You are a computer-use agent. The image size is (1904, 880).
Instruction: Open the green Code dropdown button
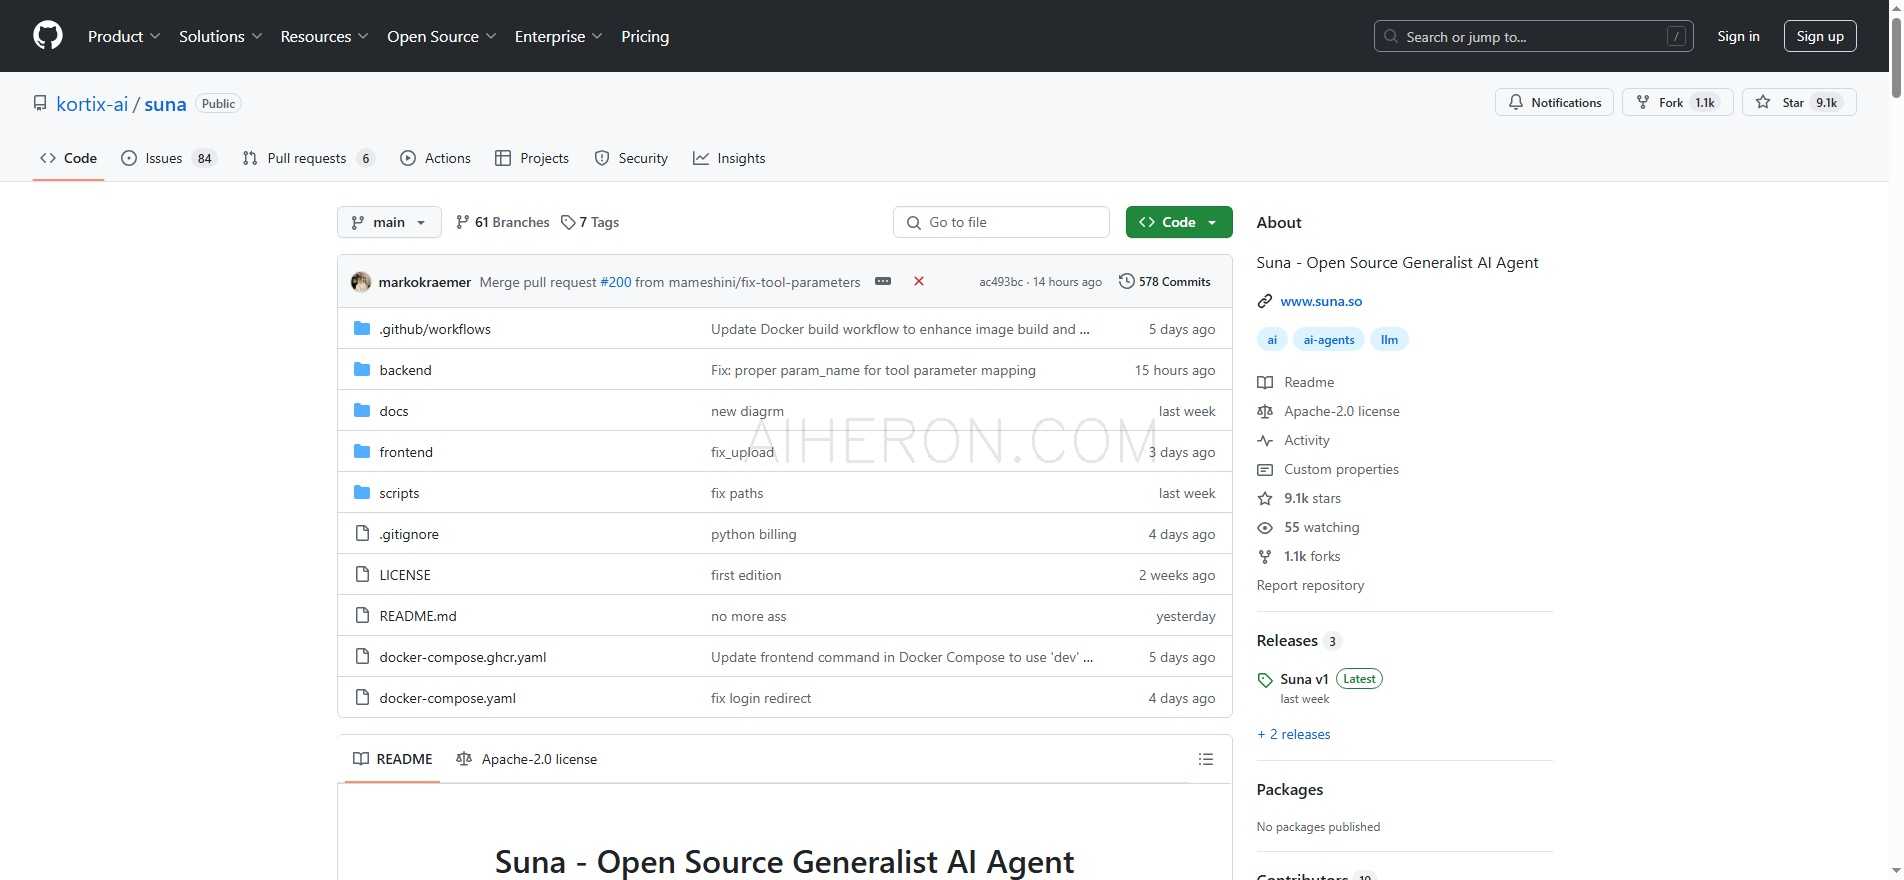pos(1179,222)
